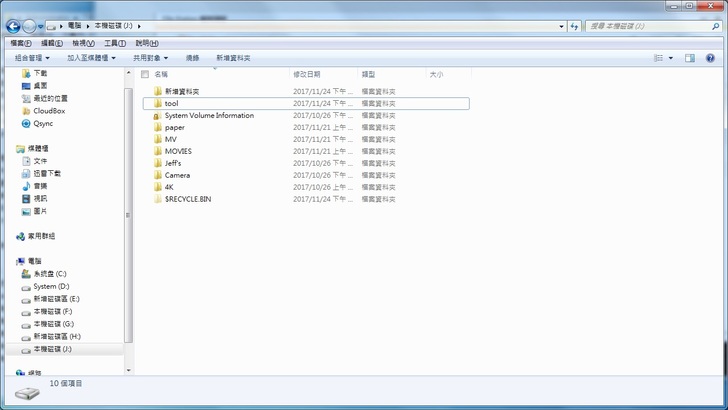Select the paper folder icon
Screen dimensions: 728x410
[x=158, y=127]
